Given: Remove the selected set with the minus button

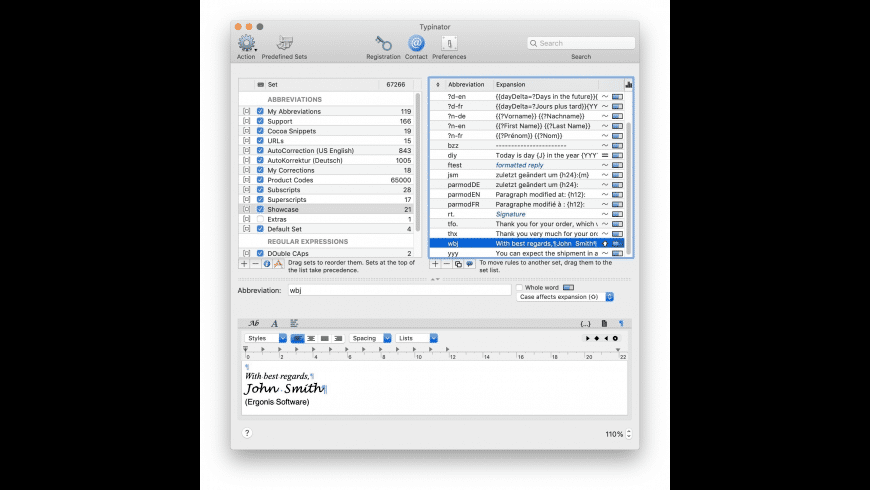Looking at the screenshot, I should pos(255,264).
